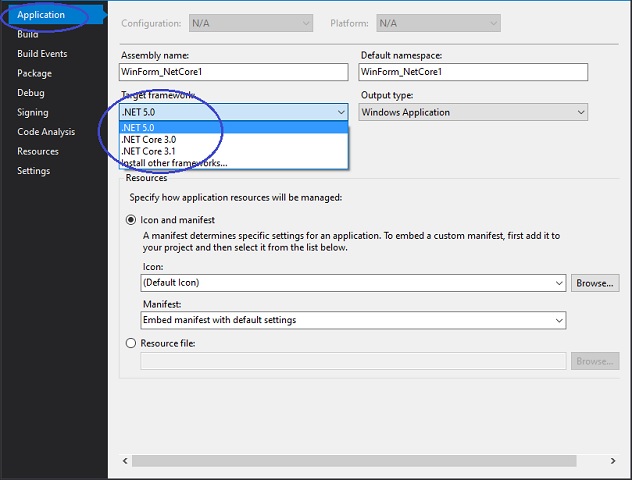
Task: Open the Icon combo box
Action: (x=353, y=283)
